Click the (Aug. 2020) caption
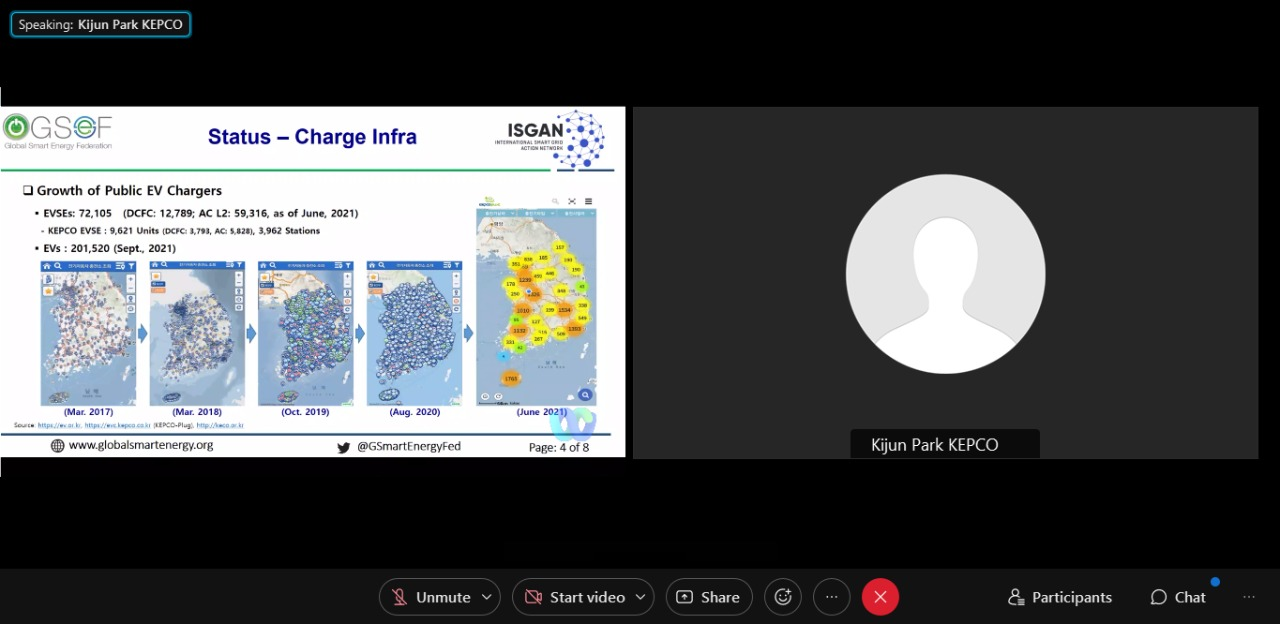Image resolution: width=1280 pixels, height=624 pixels. click(415, 412)
